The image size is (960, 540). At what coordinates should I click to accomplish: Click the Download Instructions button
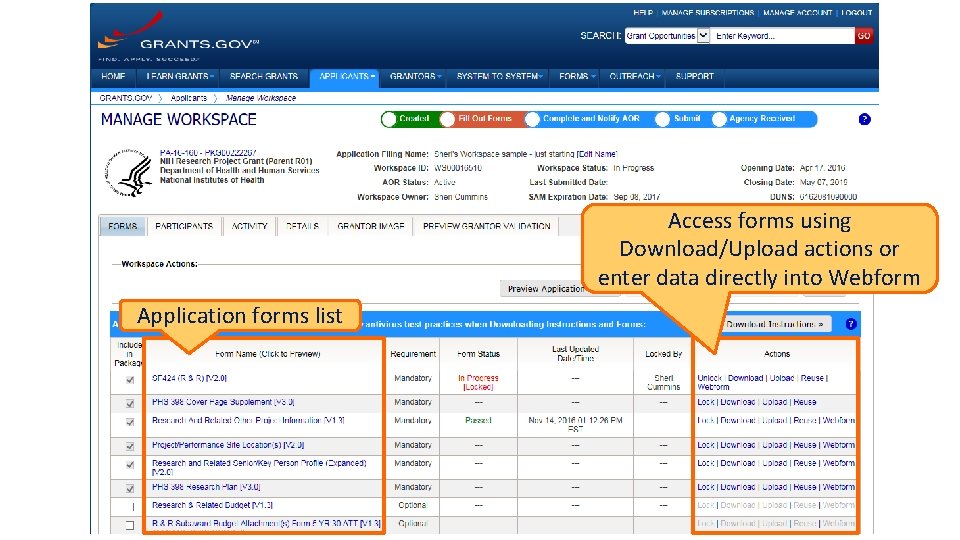pos(774,324)
